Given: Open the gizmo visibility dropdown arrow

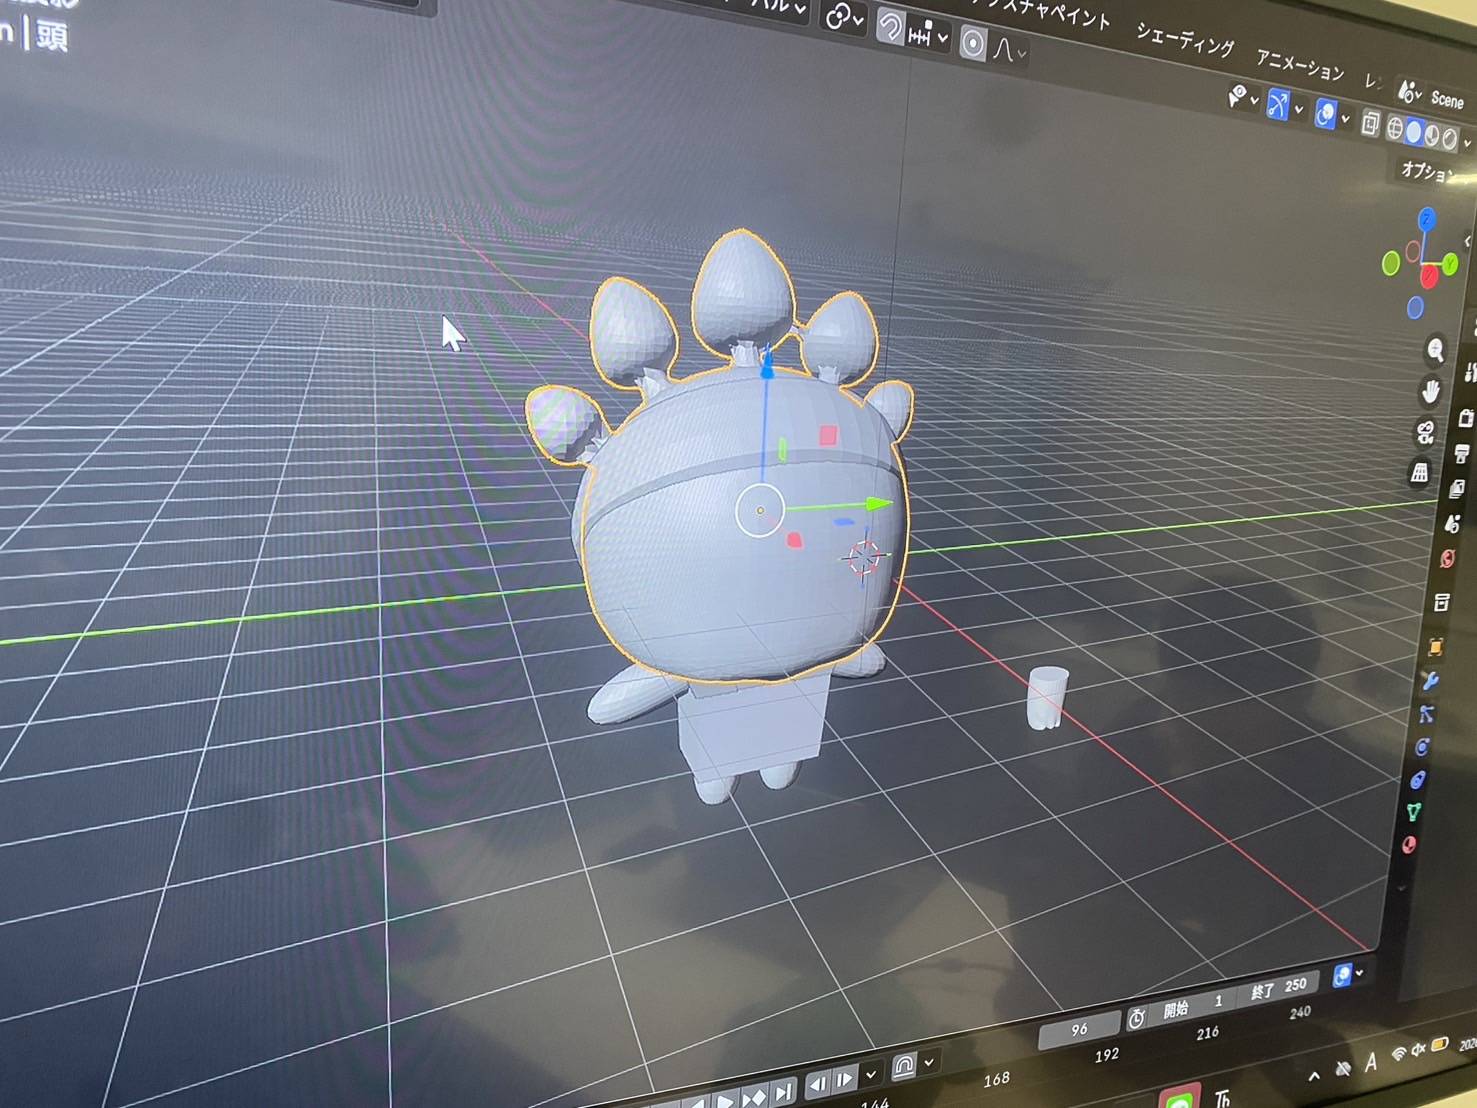Looking at the screenshot, I should (1298, 110).
